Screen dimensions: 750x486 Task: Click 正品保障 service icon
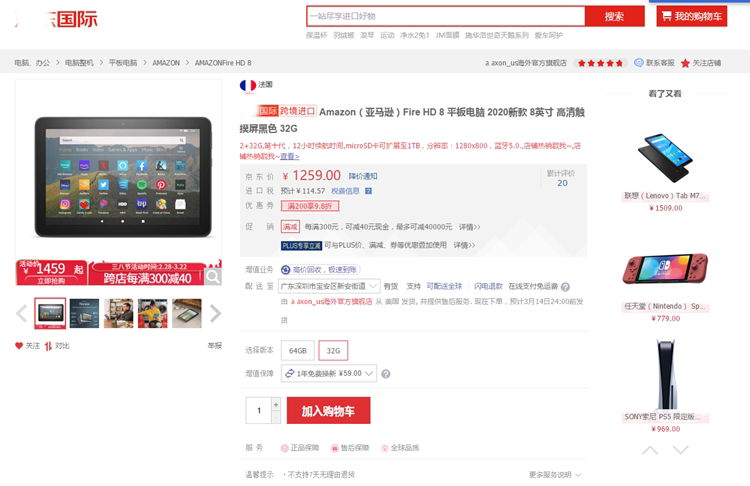(x=285, y=448)
